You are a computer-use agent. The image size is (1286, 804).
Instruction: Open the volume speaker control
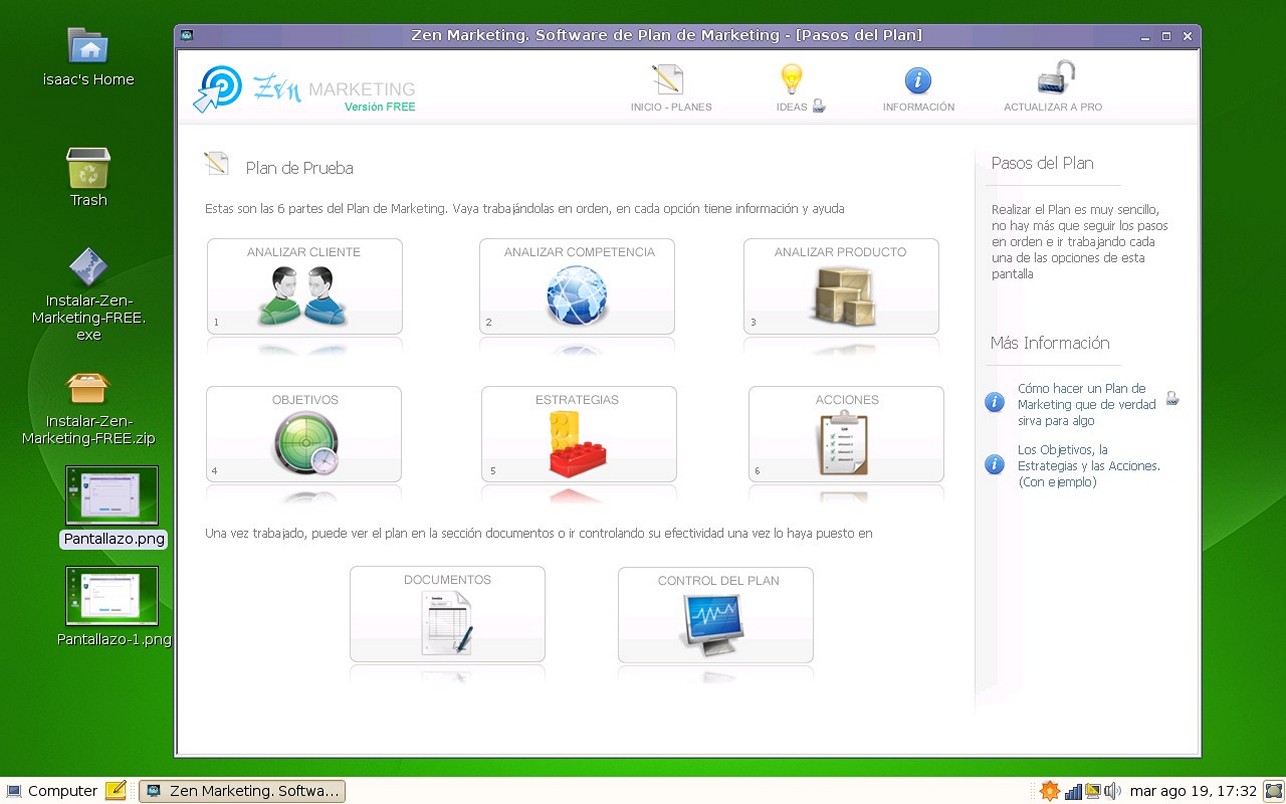pos(1112,791)
